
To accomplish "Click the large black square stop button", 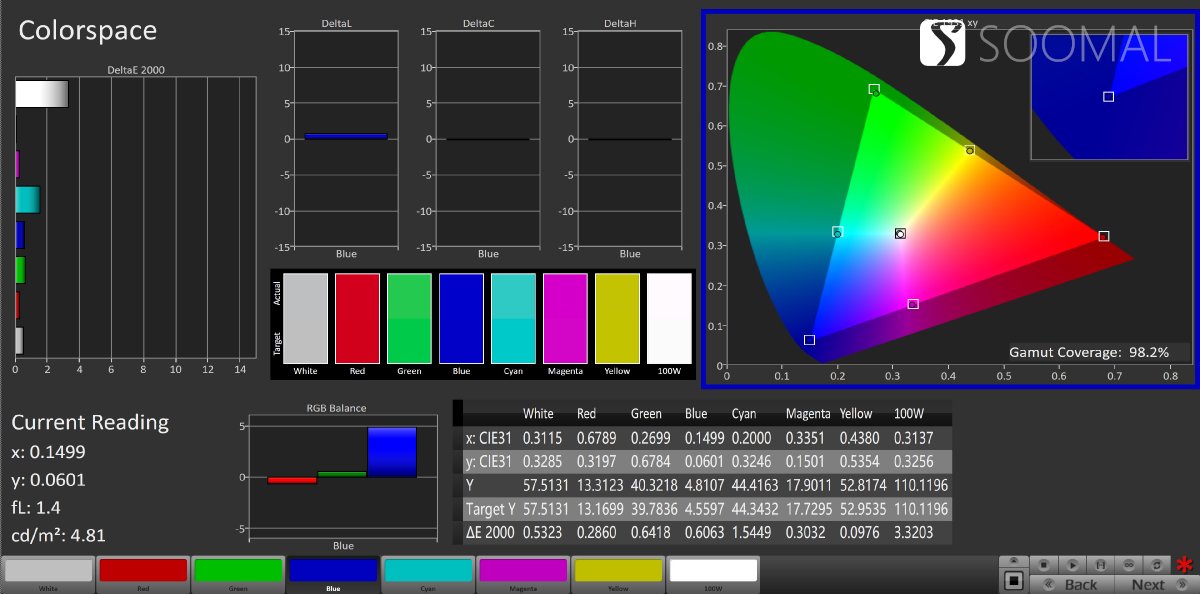I will pos(1014,581).
